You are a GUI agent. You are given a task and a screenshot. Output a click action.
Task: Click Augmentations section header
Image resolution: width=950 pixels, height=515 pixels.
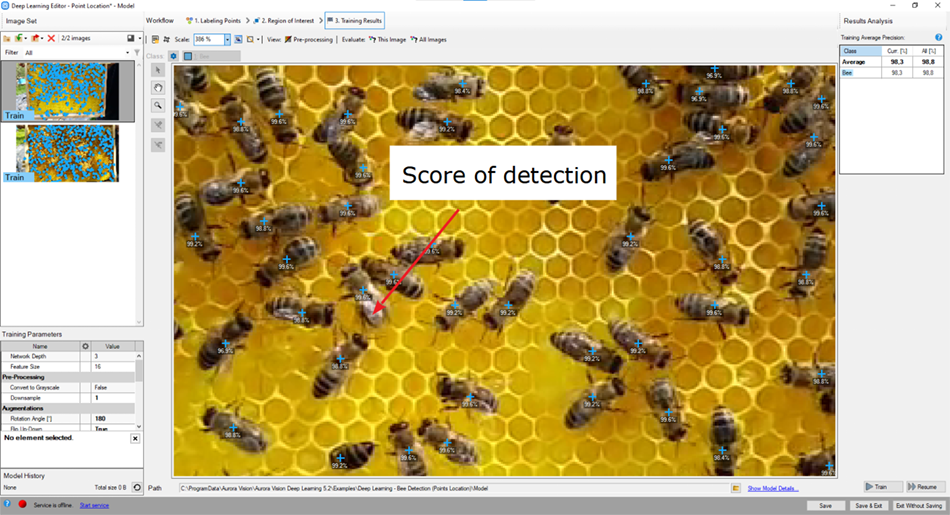coord(68,408)
